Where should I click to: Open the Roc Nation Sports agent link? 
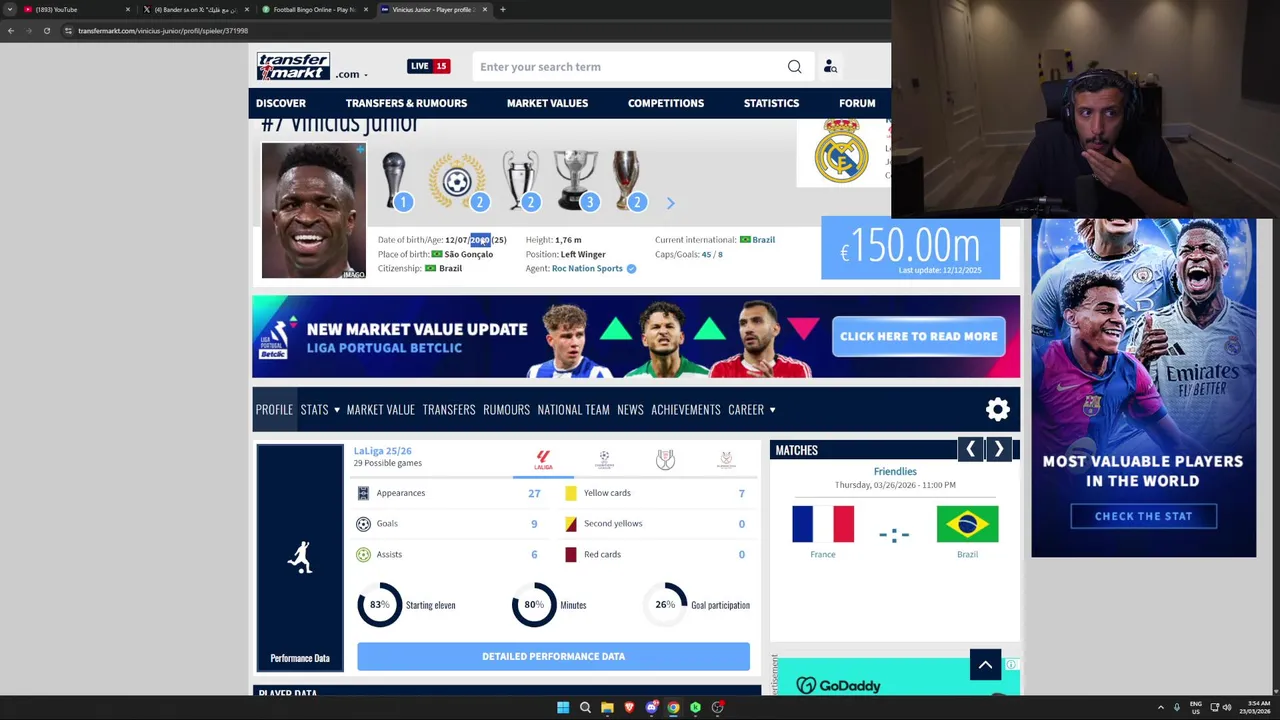[x=587, y=268]
